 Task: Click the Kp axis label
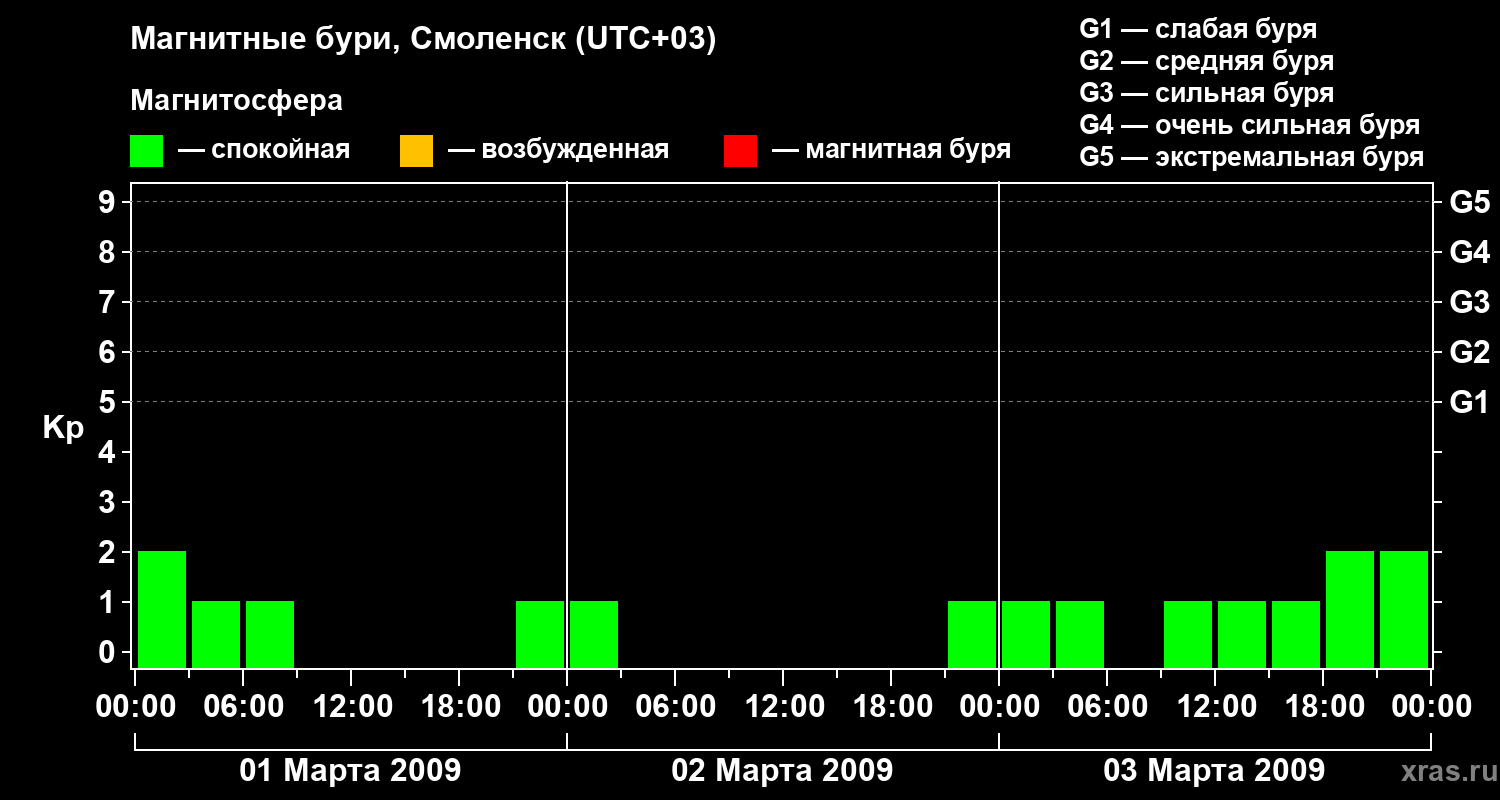coord(63,428)
